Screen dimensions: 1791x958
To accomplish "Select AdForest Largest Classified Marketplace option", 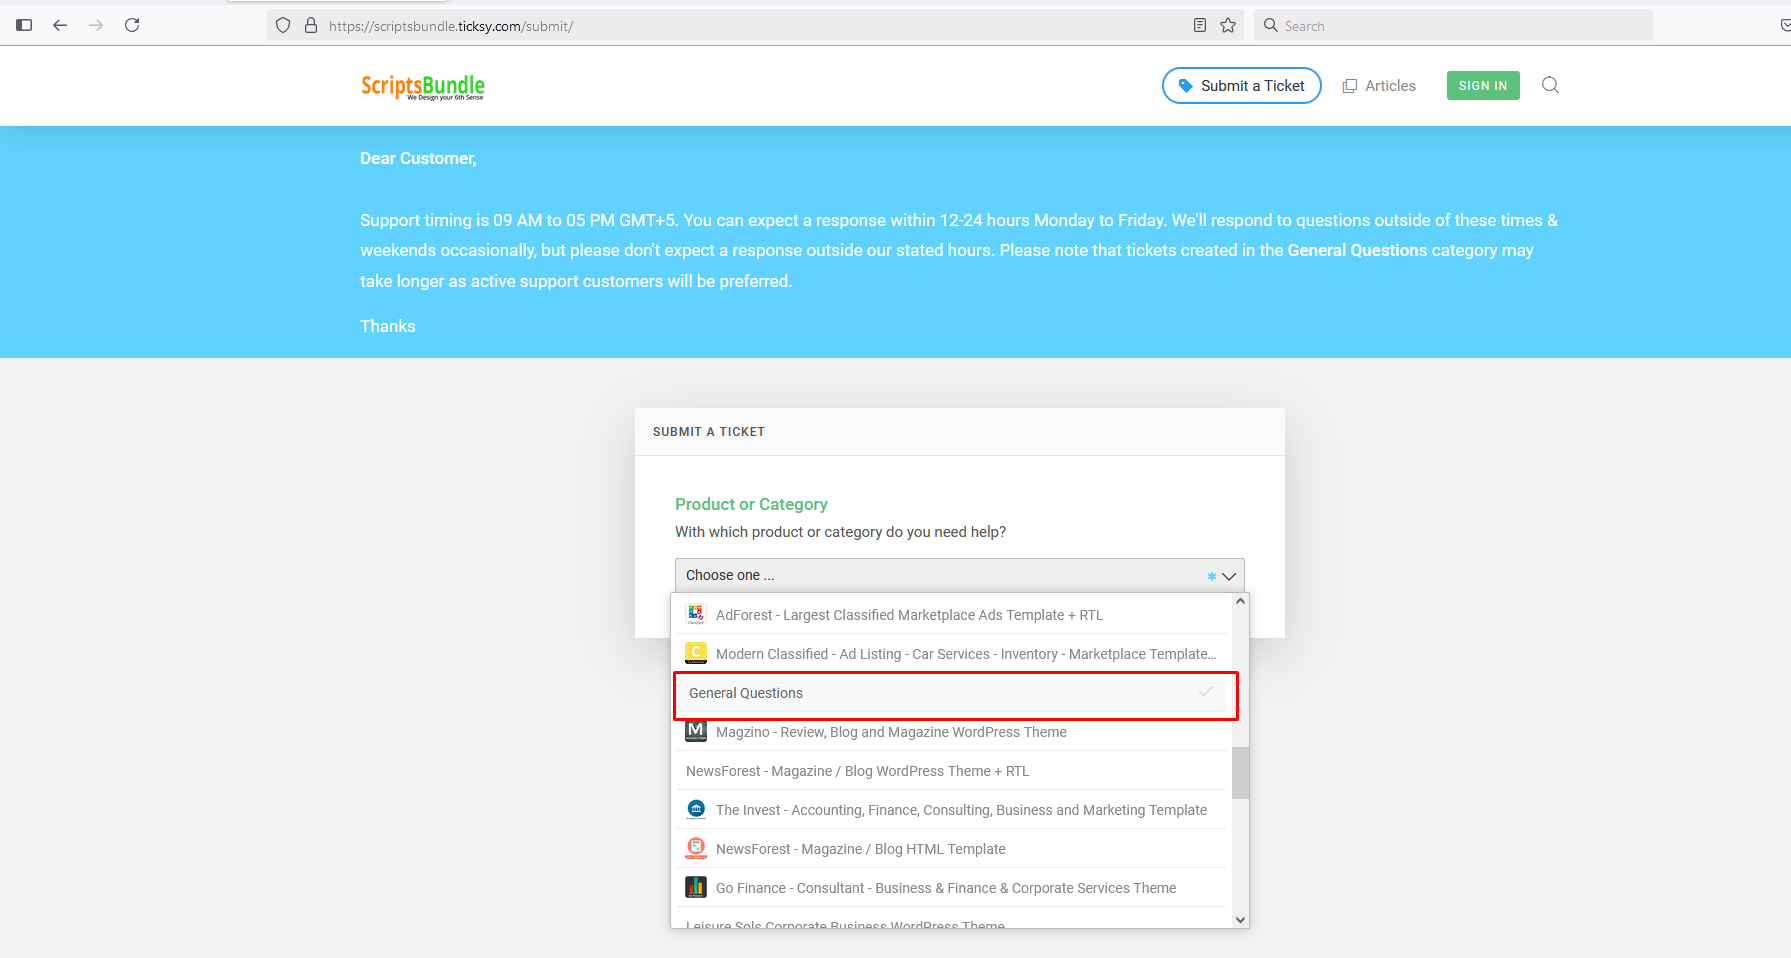I will pos(951,614).
